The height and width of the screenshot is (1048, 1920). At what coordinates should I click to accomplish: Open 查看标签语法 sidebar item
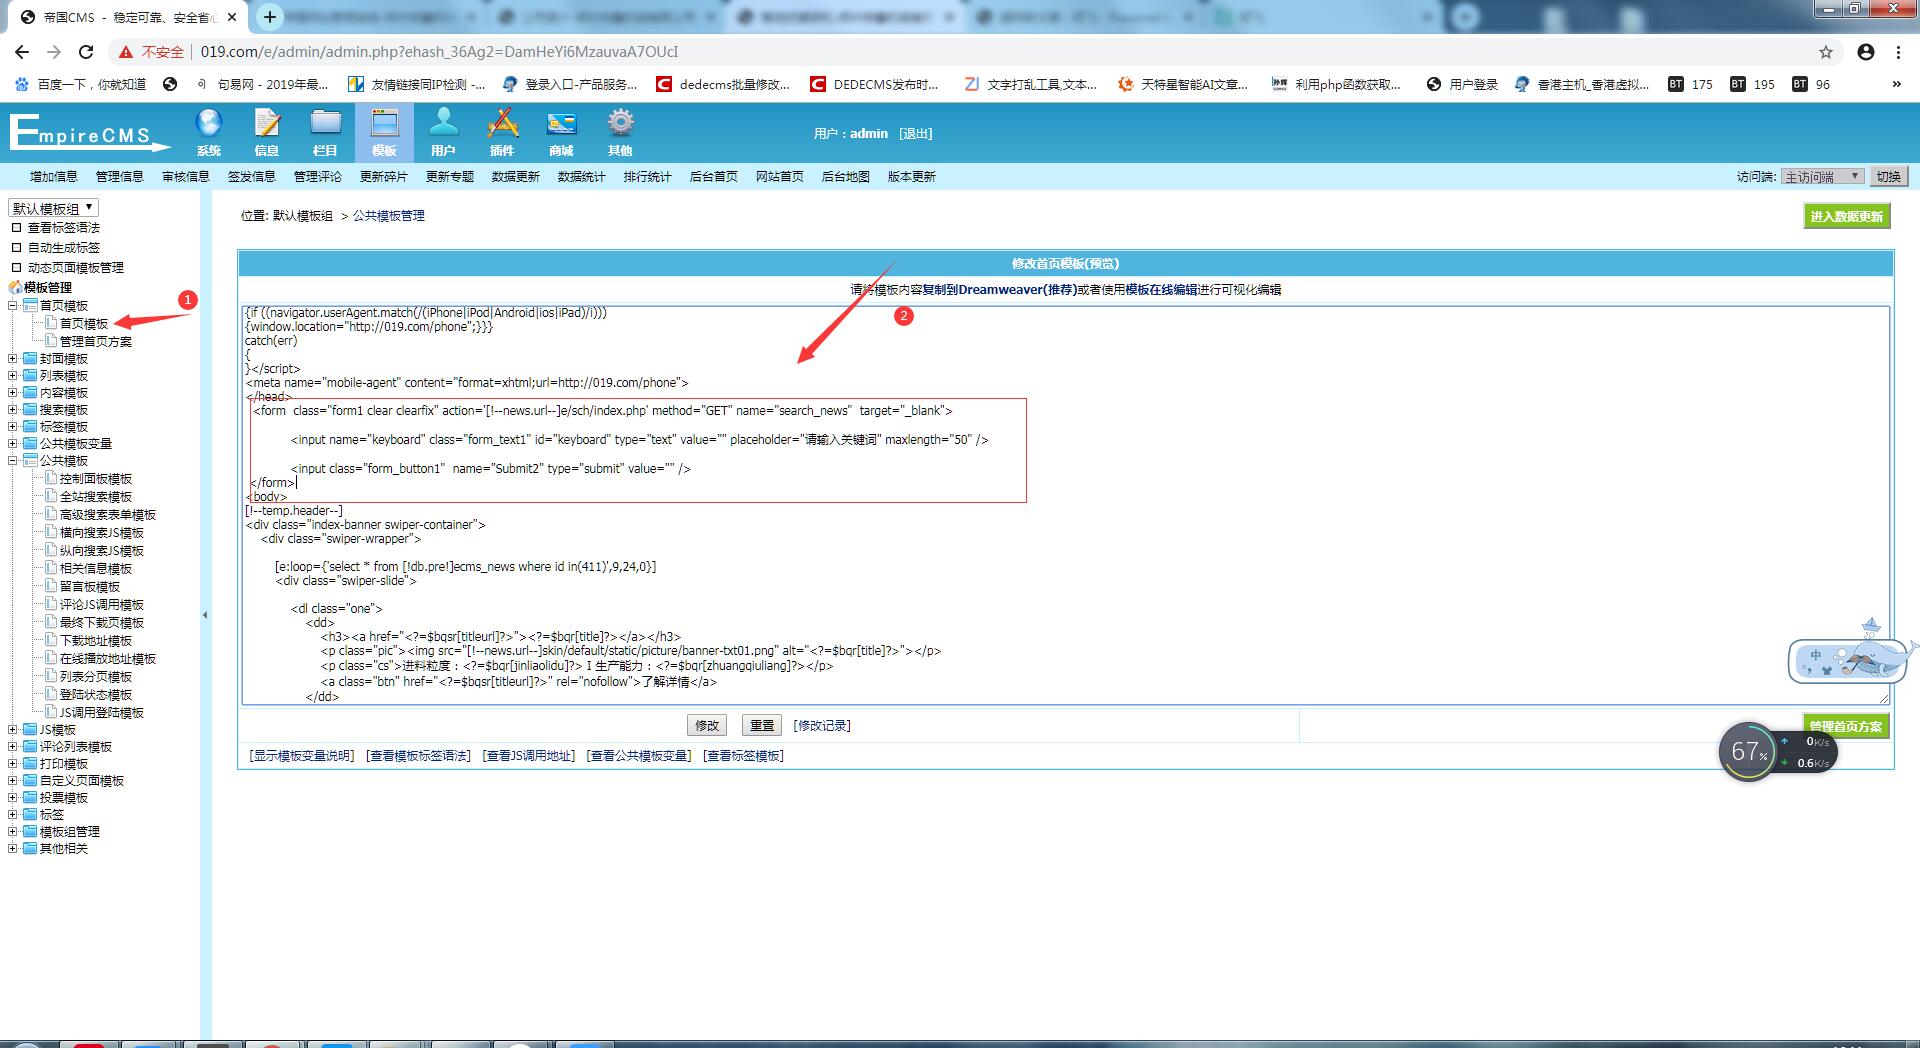pos(64,228)
